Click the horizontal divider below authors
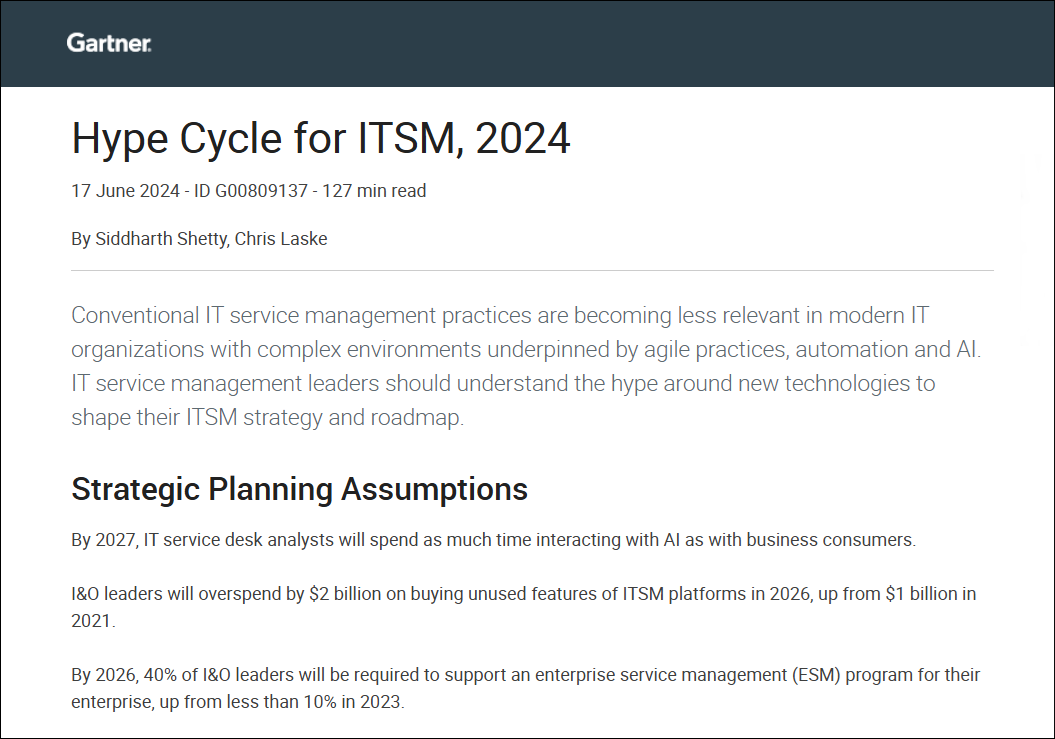The image size is (1055, 739). pos(532,270)
